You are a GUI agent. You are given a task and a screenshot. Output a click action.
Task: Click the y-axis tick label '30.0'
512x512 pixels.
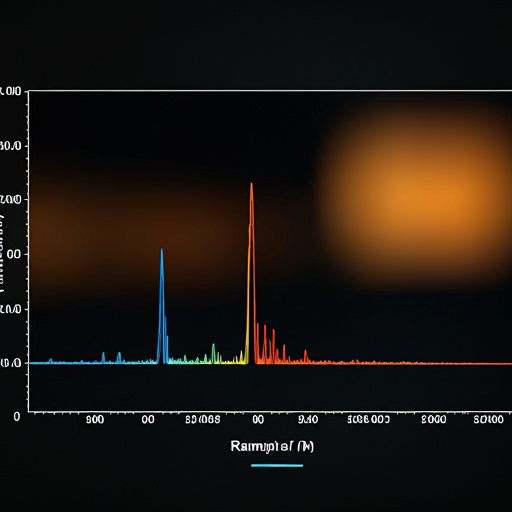click(10, 146)
